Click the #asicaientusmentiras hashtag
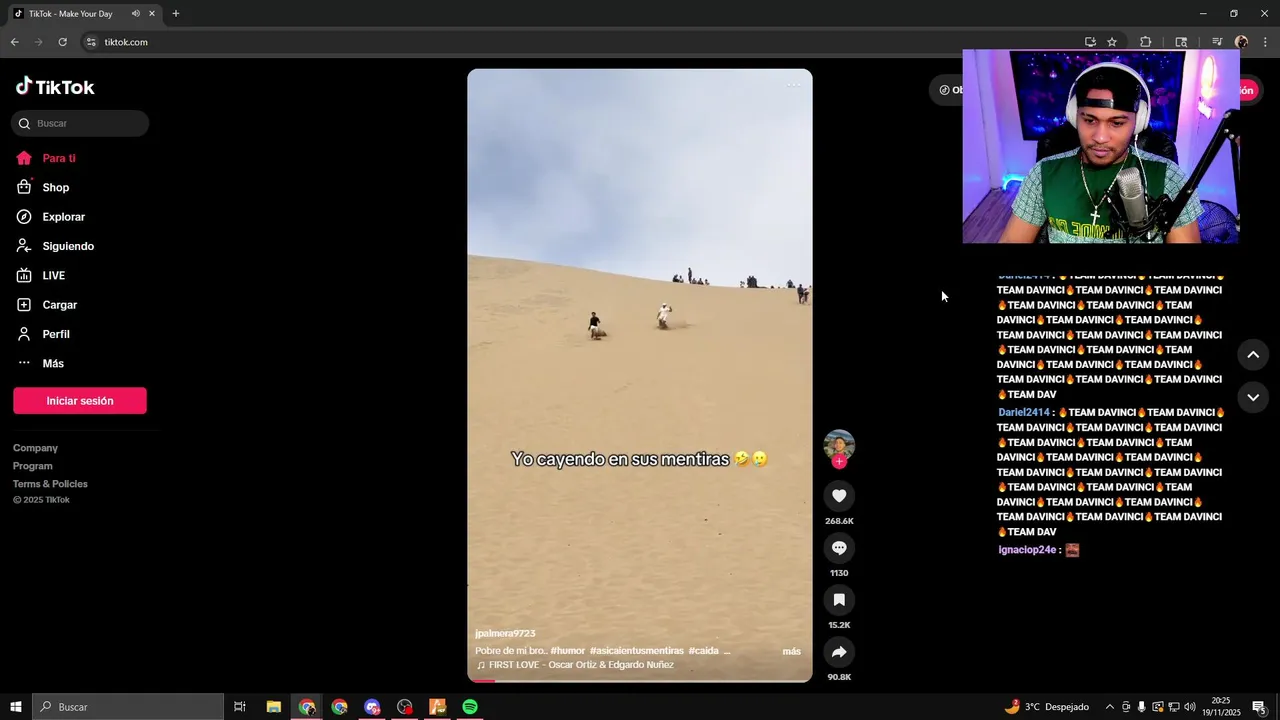 pos(636,651)
